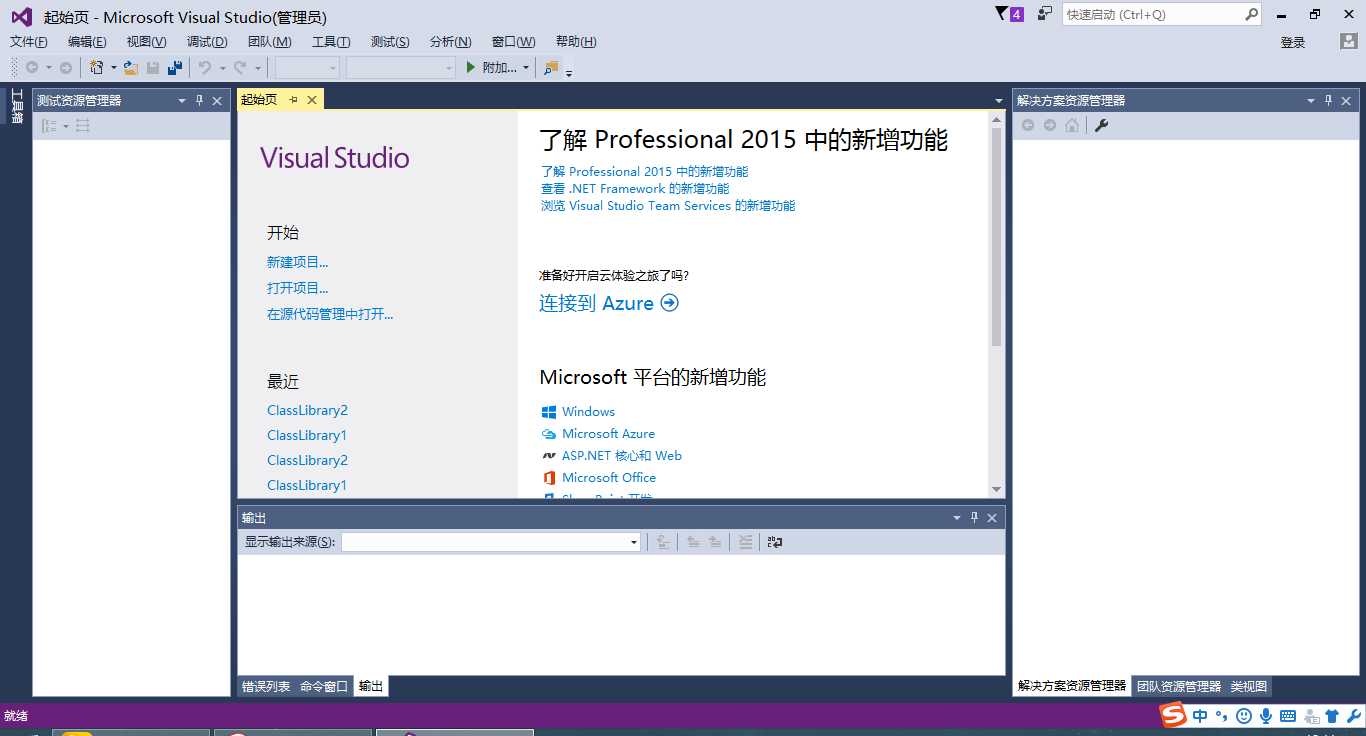Click the Visual Studio logo in title bar

(21, 16)
